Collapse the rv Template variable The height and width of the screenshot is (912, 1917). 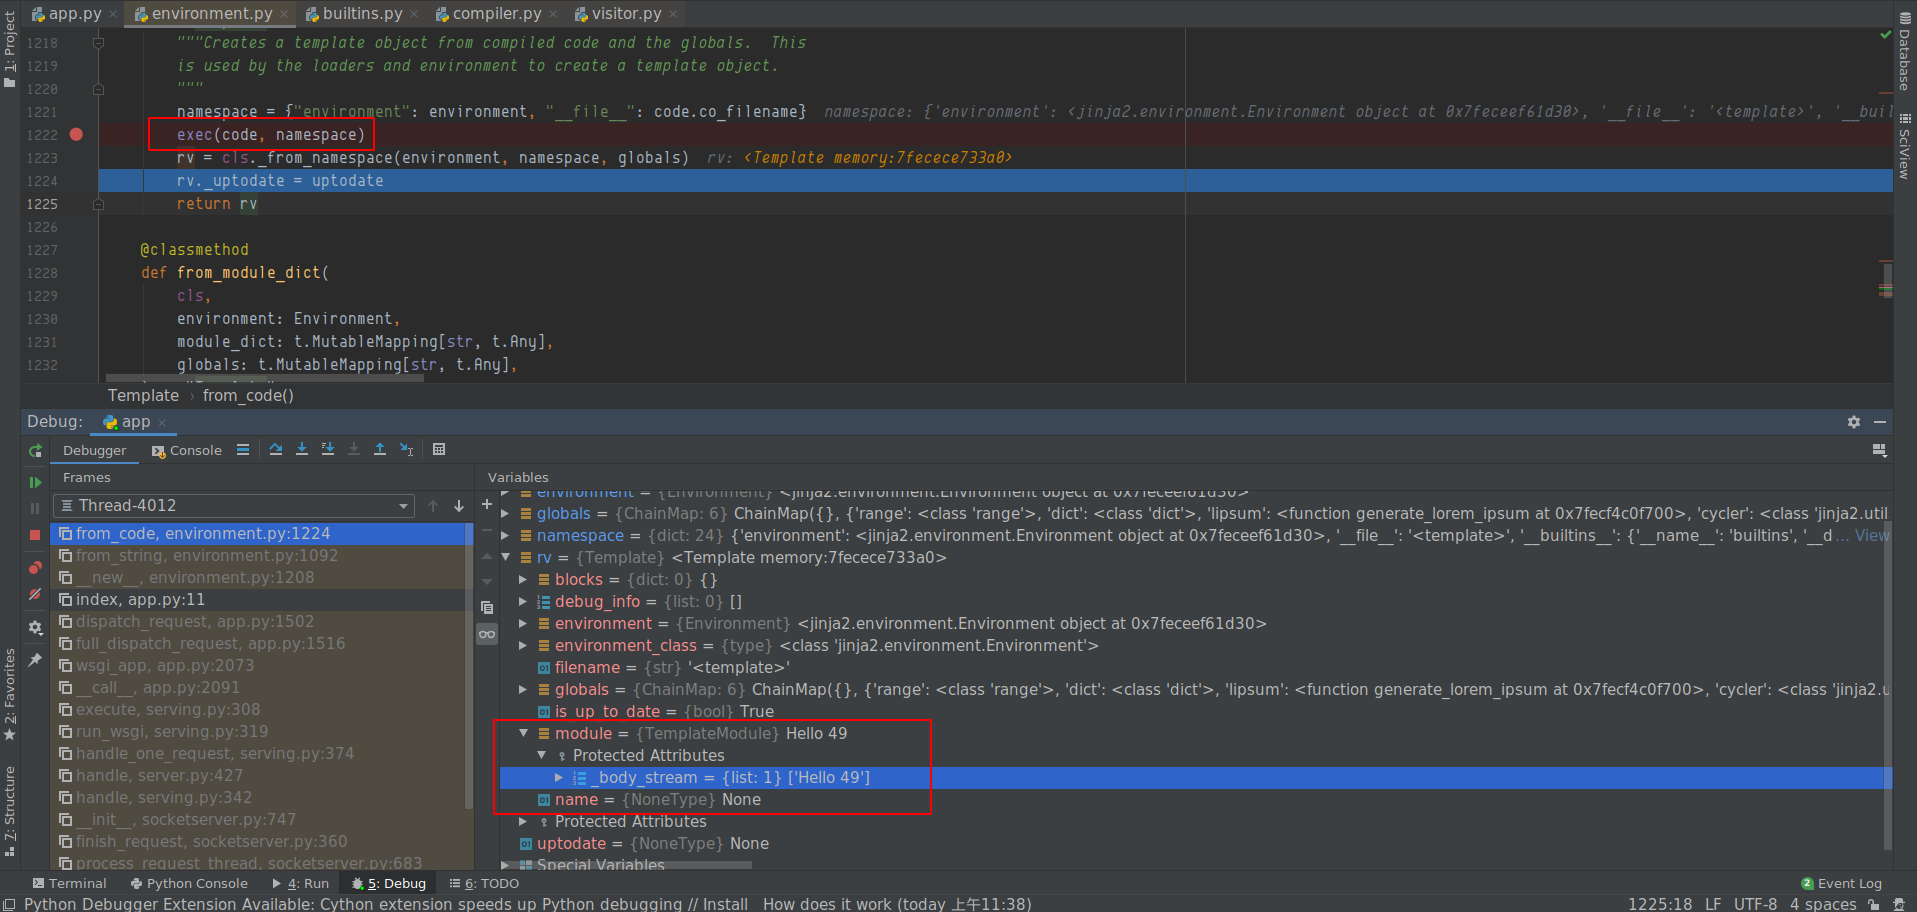(x=506, y=557)
